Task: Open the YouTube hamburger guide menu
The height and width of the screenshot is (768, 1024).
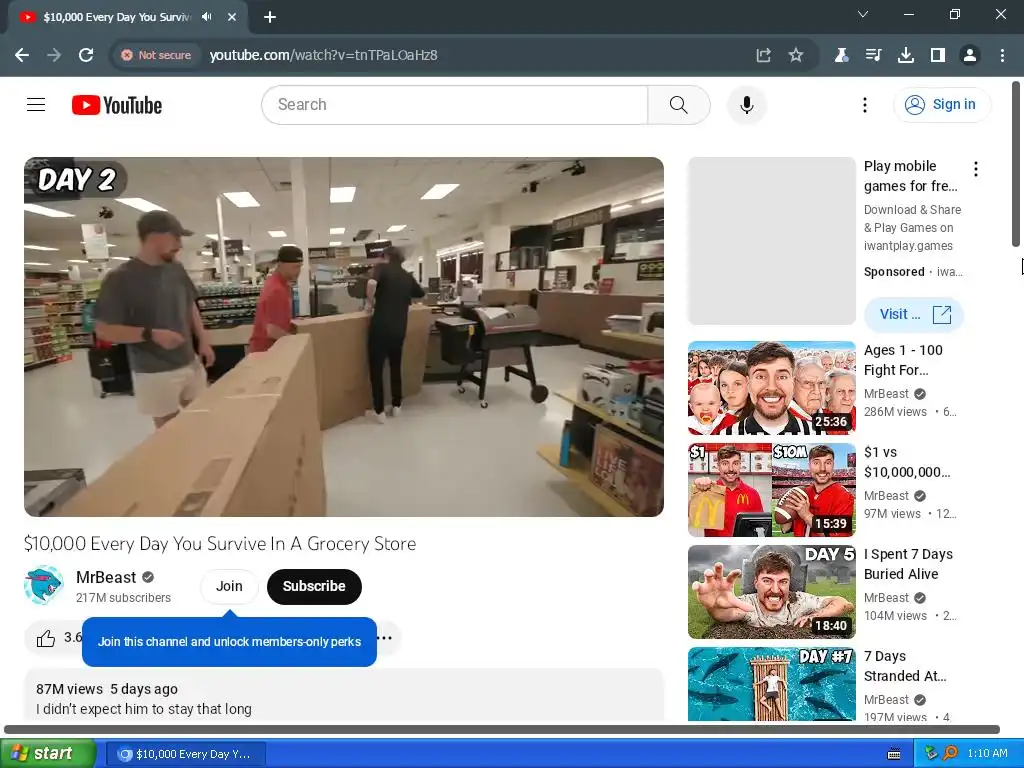Action: point(36,104)
